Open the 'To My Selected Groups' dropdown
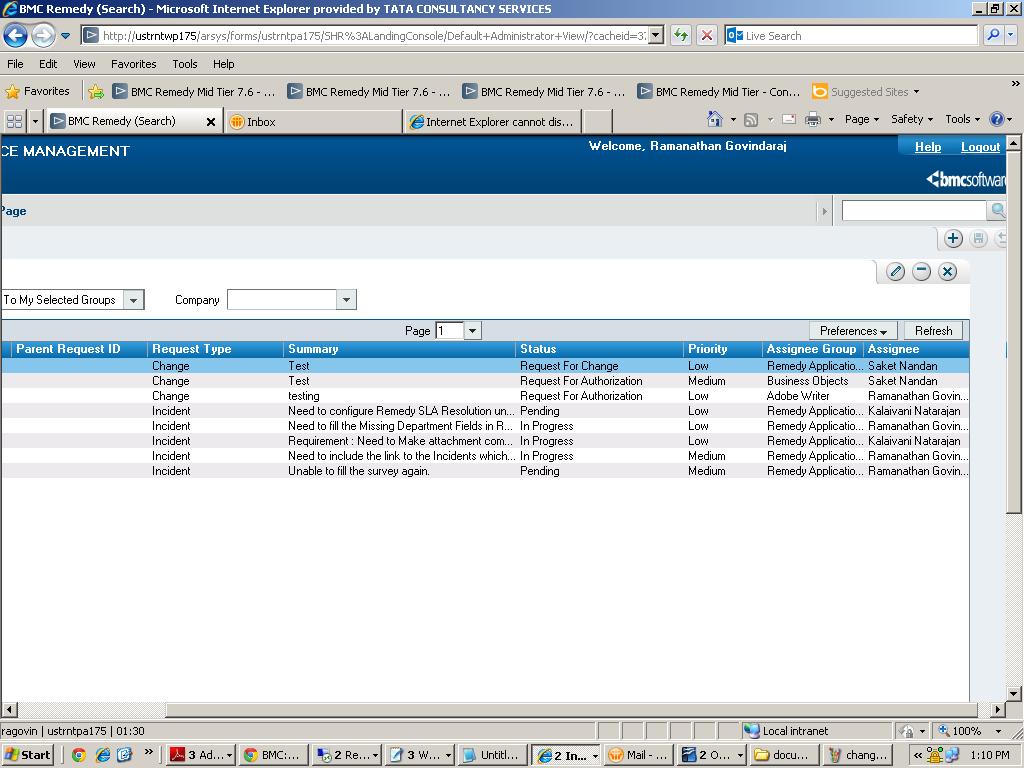Viewport: 1024px width, 768px height. tap(134, 299)
